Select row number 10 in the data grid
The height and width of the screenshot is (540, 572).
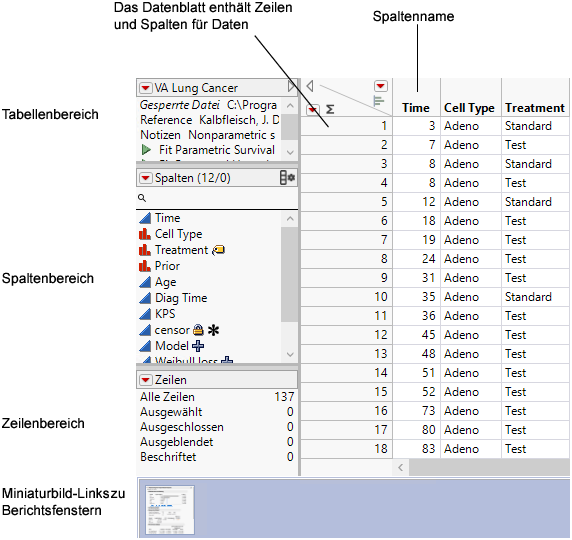(346, 297)
